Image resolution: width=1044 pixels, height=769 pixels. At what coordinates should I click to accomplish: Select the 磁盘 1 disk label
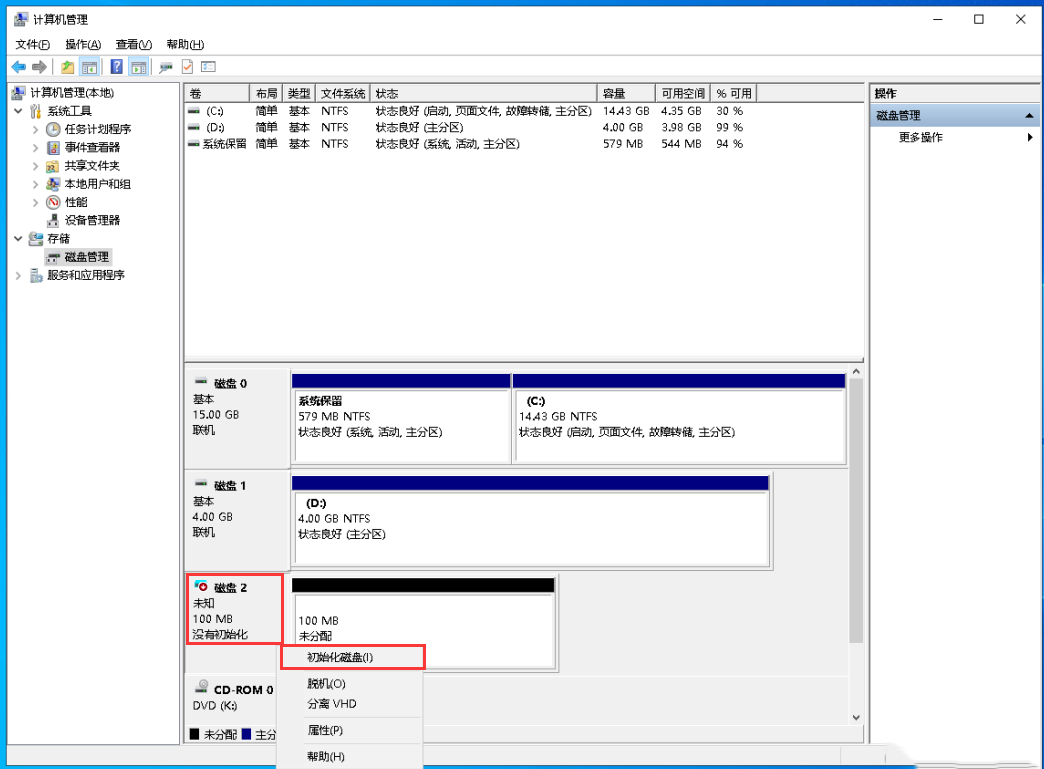237,521
